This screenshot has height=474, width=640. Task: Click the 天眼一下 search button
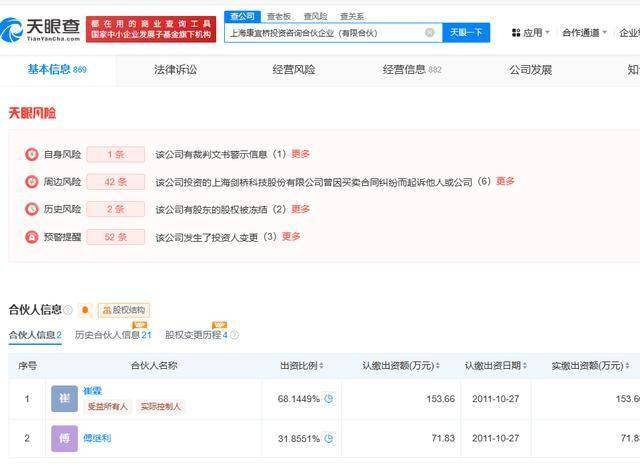click(x=466, y=32)
